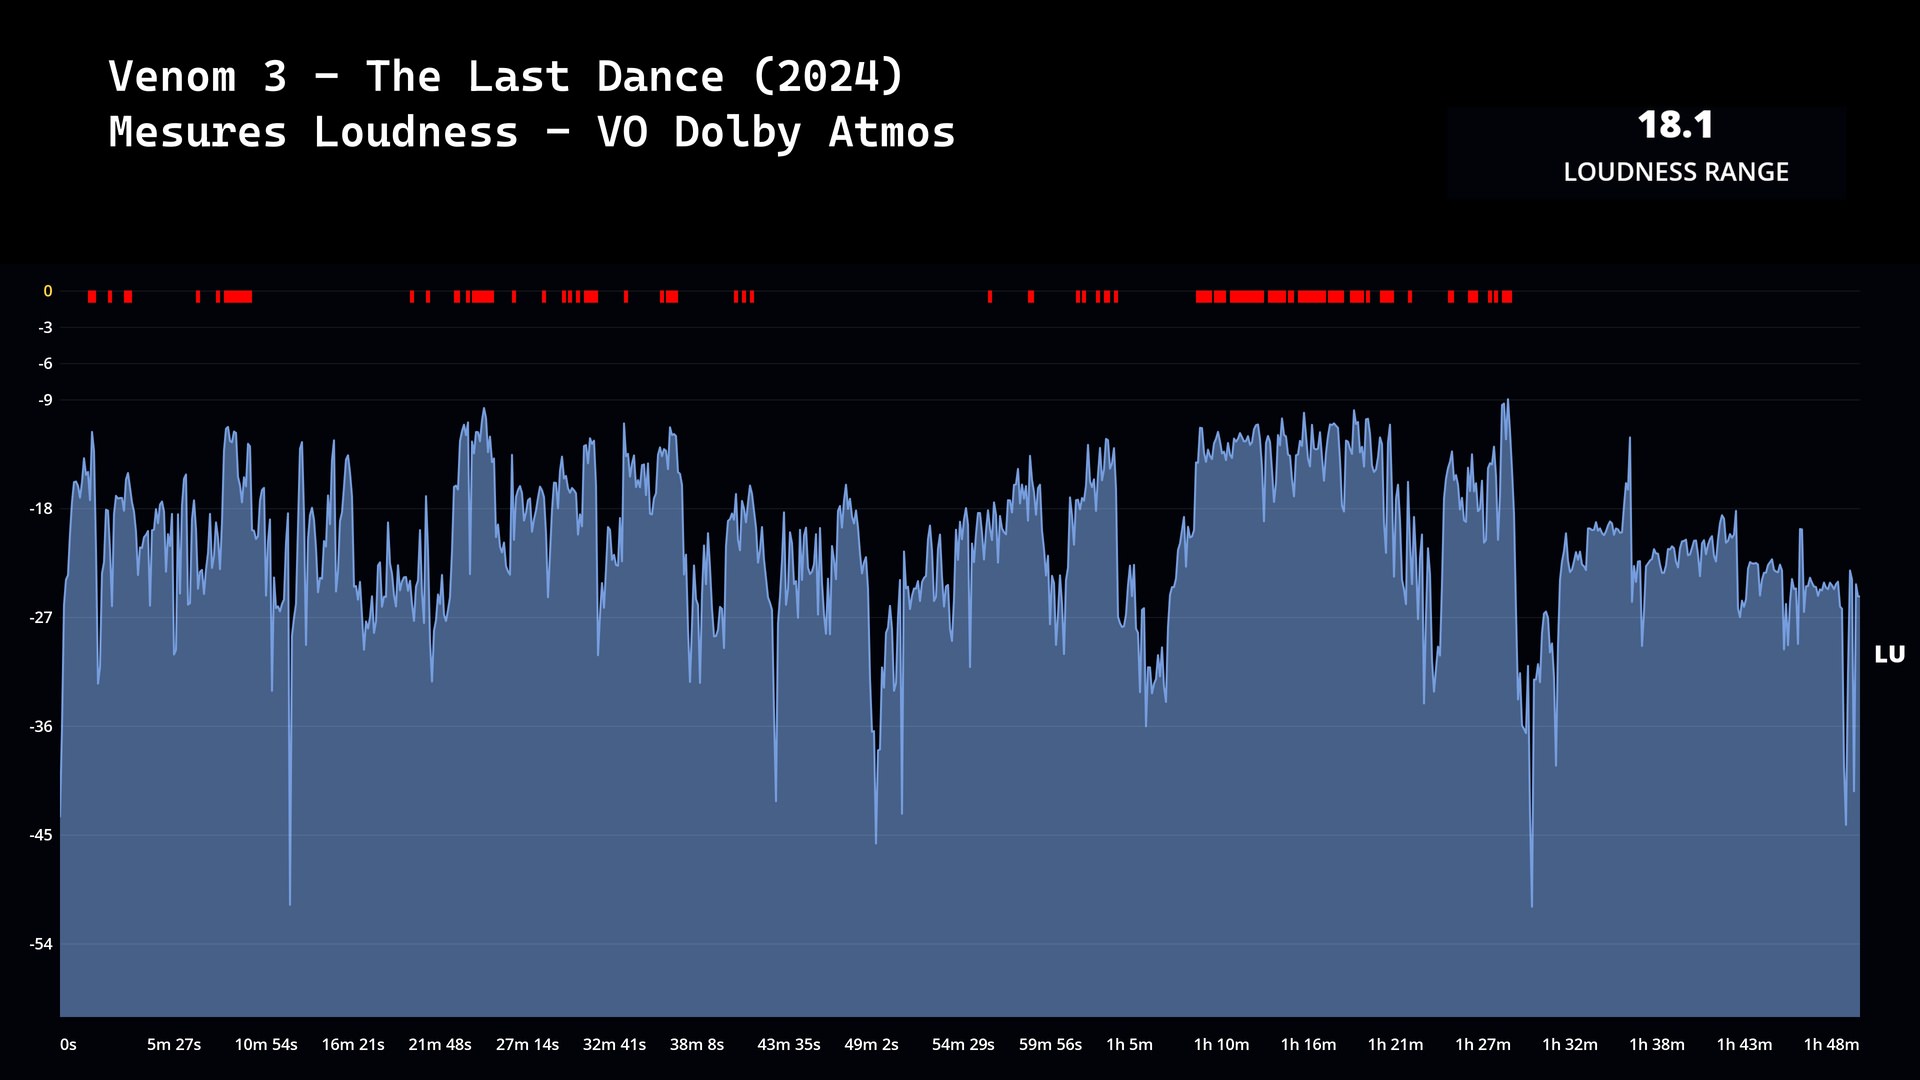
Task: Click the subtitle 'Mesures Loudness – VO Dolby Atmos'
Action: pos(532,132)
